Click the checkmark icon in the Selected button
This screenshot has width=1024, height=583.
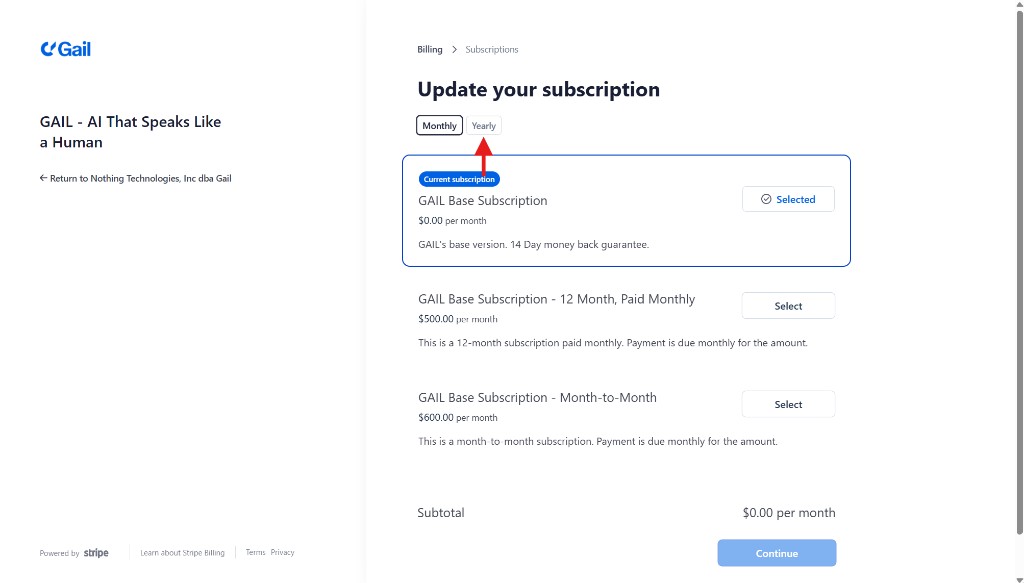coord(766,200)
